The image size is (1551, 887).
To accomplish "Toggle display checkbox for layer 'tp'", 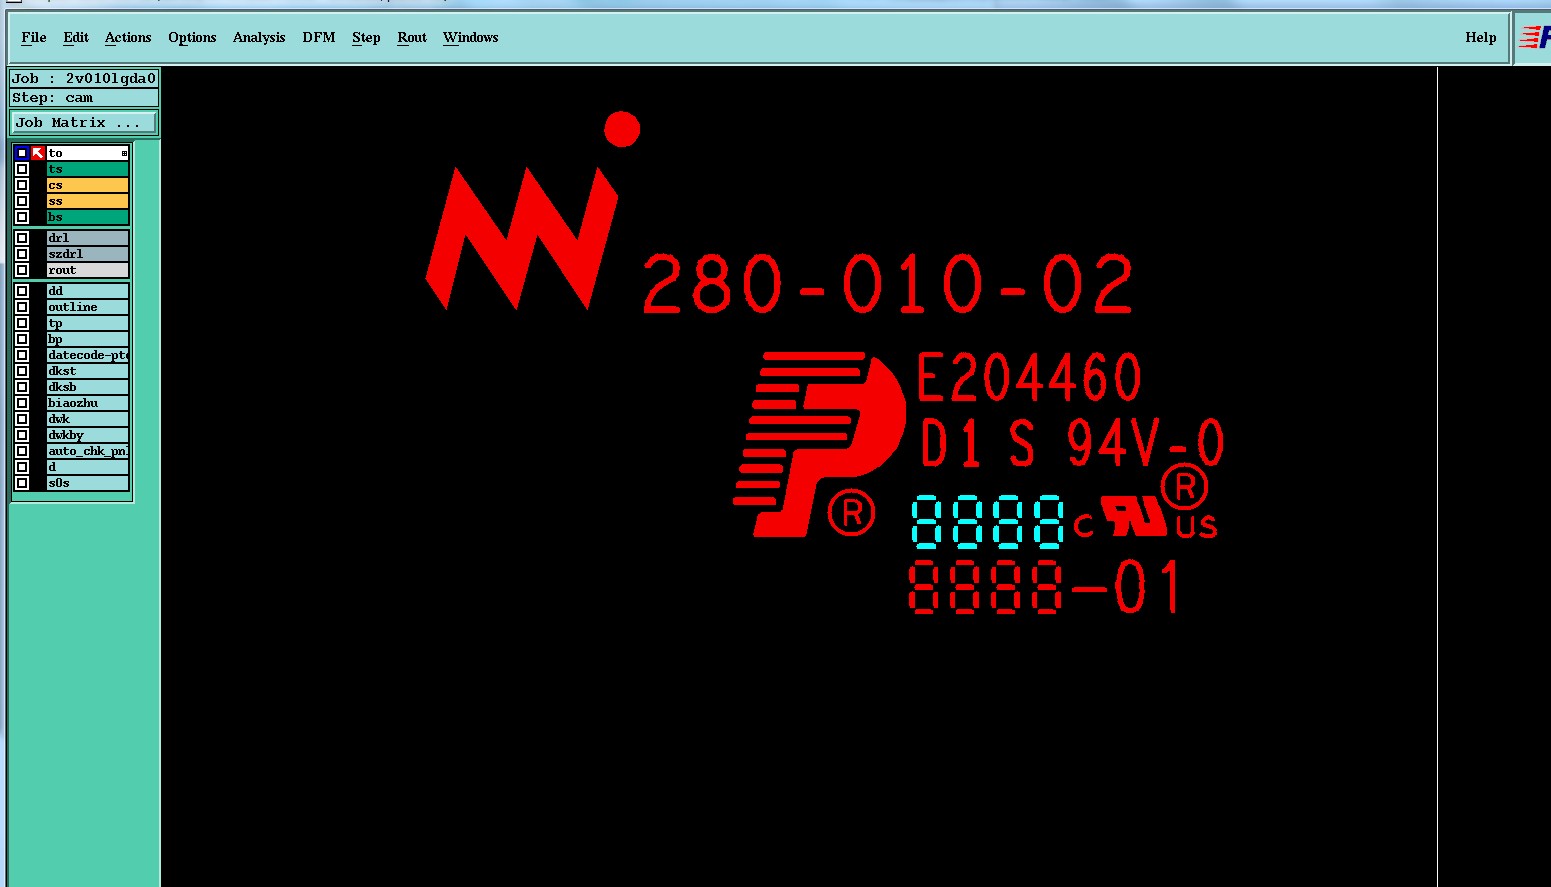I will pos(22,323).
